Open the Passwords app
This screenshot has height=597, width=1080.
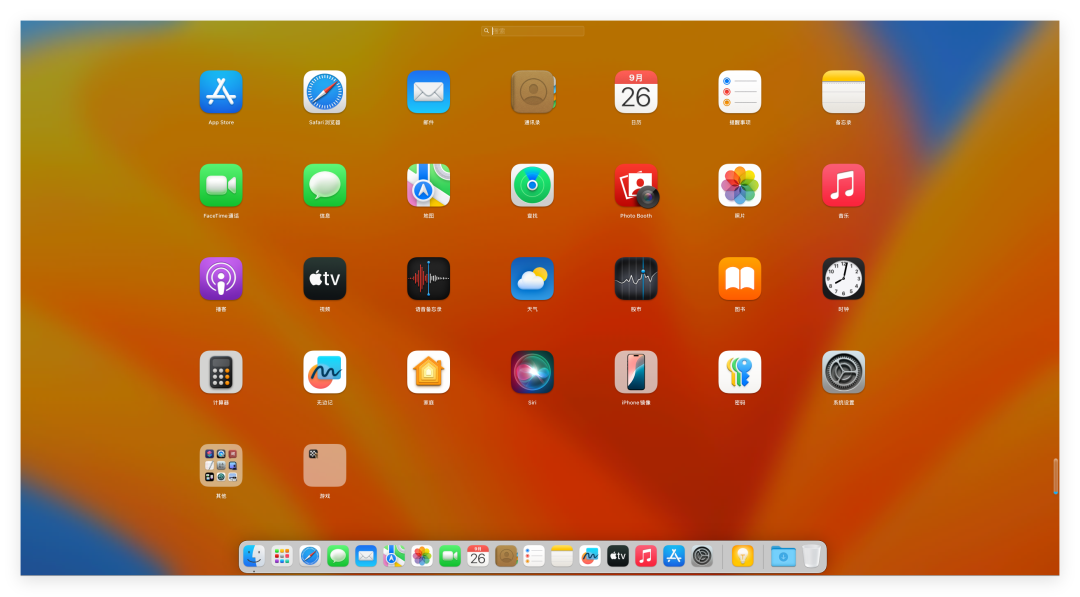tap(740, 372)
